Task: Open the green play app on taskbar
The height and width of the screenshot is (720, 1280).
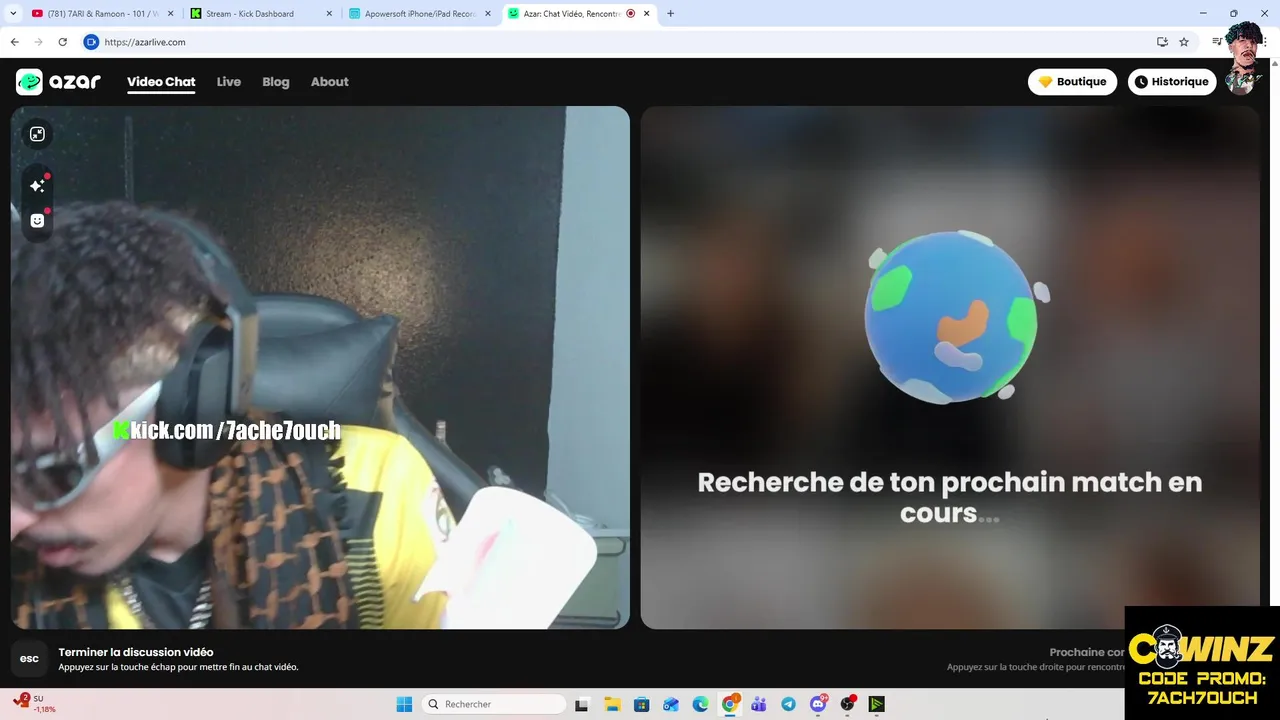Action: coord(877,704)
